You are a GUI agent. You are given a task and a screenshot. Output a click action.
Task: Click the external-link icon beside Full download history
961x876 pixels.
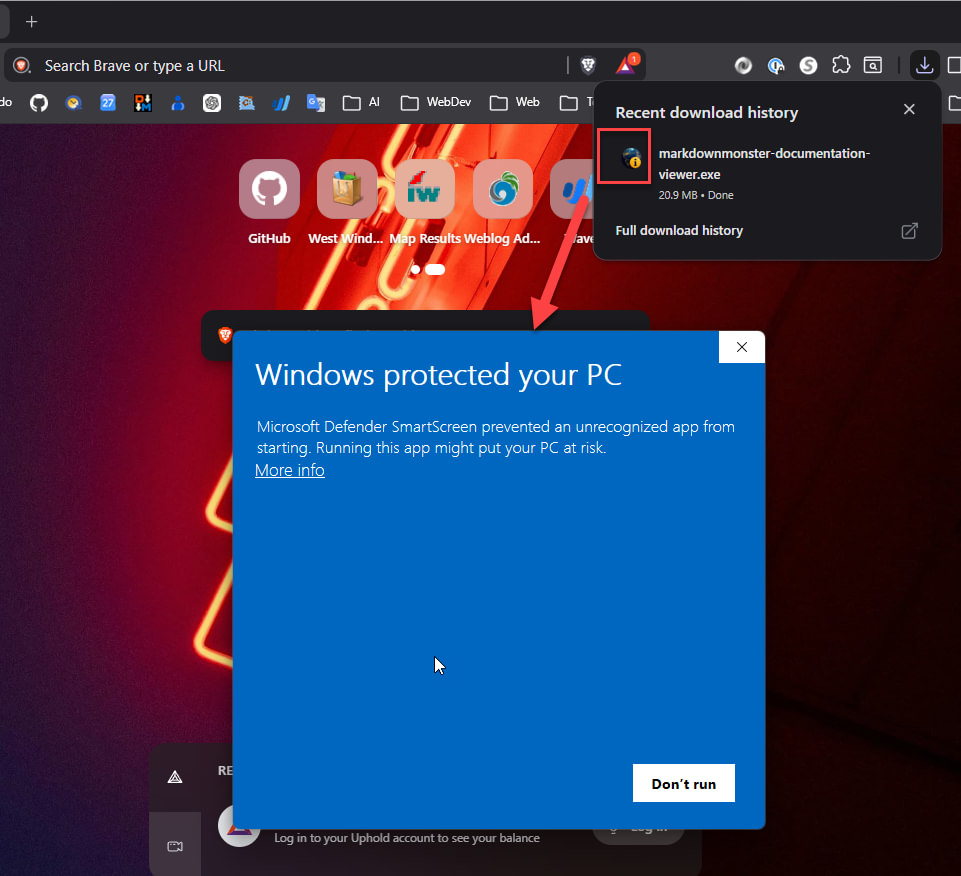(909, 230)
